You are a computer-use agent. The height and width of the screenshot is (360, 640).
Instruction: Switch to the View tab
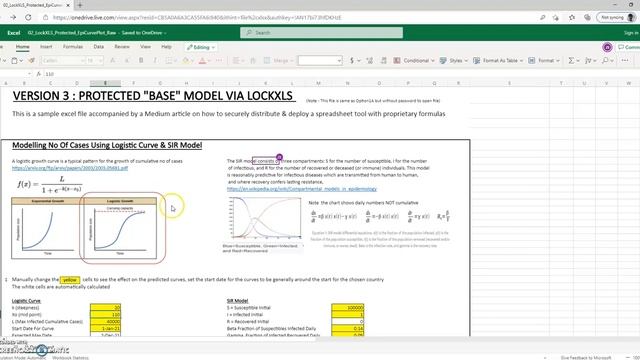click(x=145, y=47)
